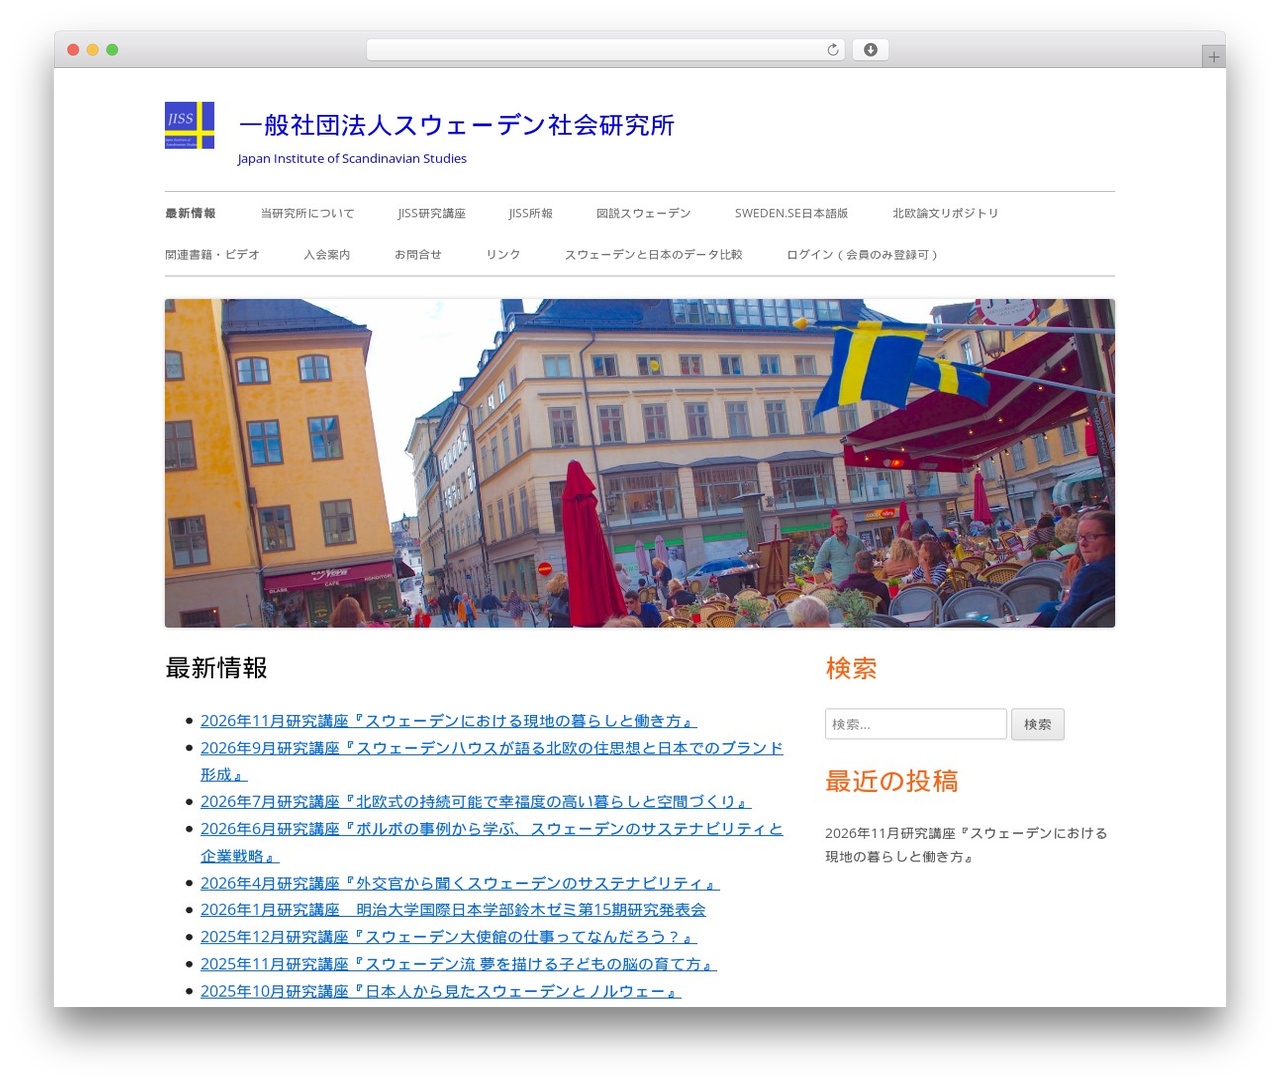Open the 当研究所について menu item
Viewport: 1280px width, 1084px height.
(x=307, y=213)
